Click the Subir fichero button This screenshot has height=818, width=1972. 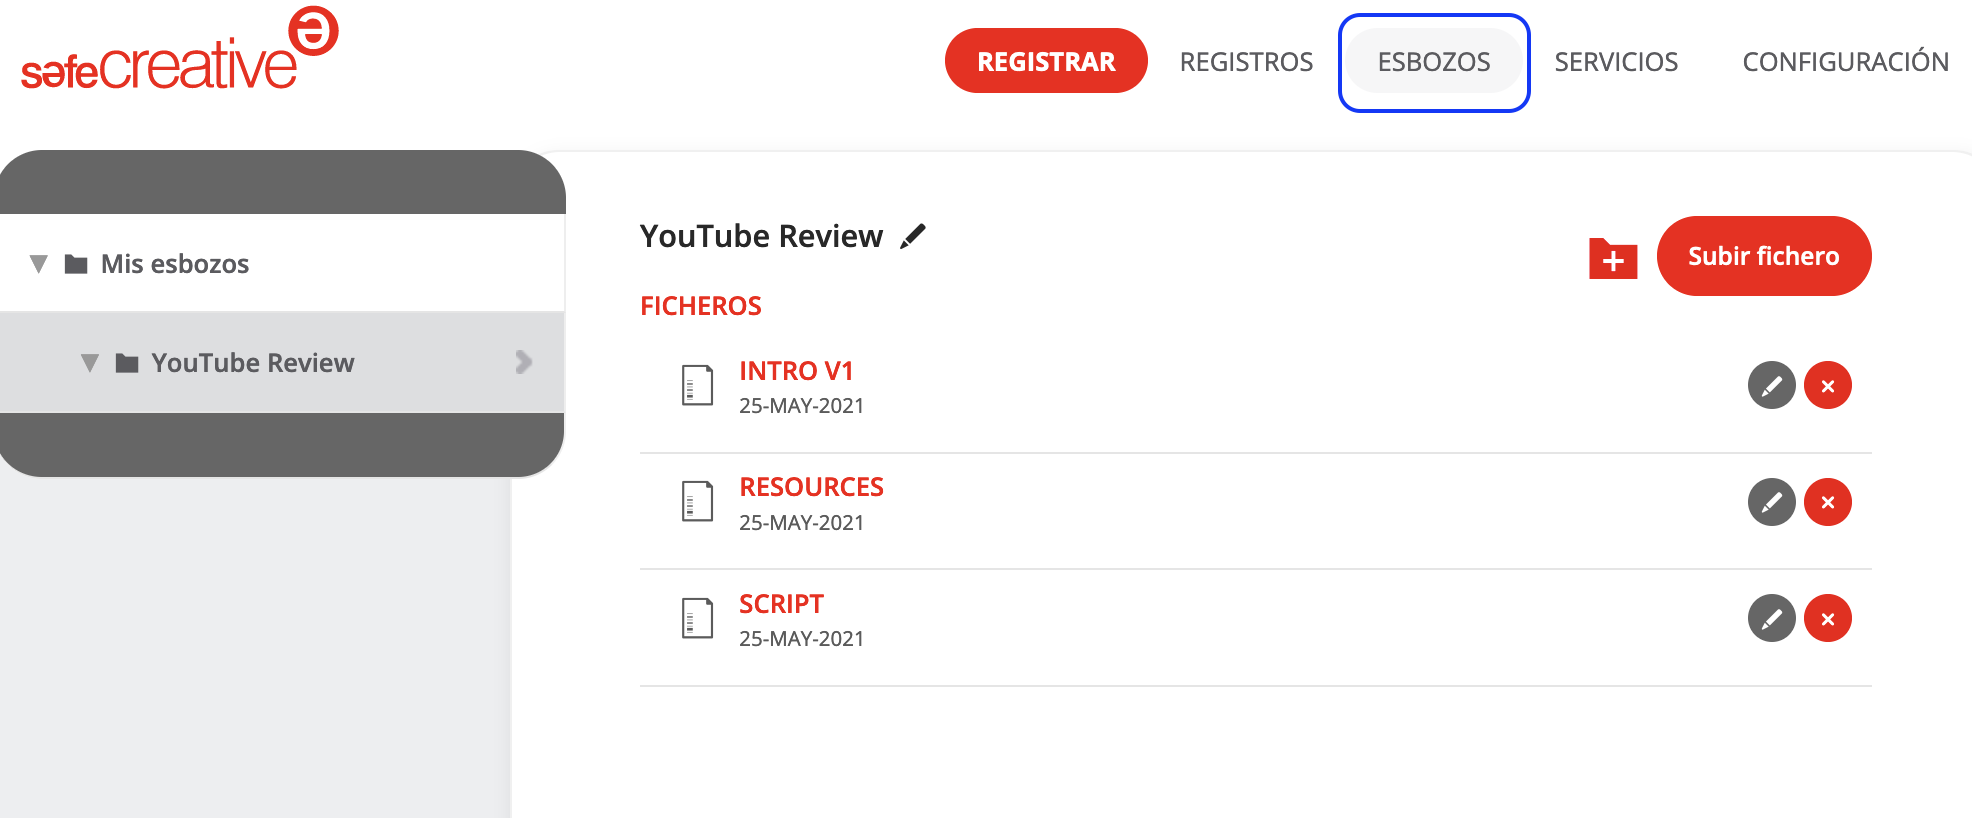click(x=1763, y=256)
